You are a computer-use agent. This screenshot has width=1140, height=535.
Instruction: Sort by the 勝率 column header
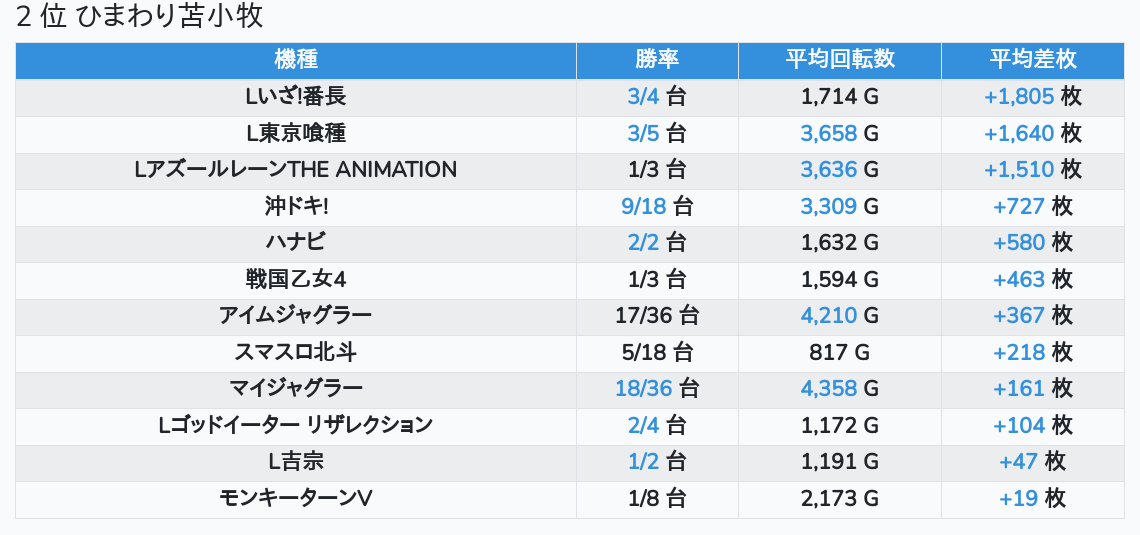pos(657,60)
